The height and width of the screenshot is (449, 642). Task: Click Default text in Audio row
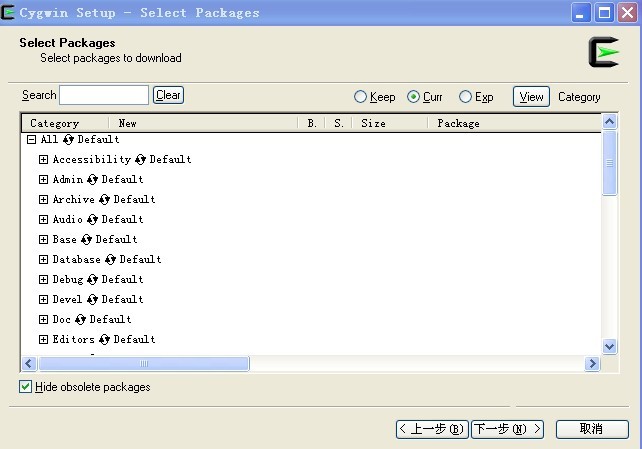coord(122,220)
